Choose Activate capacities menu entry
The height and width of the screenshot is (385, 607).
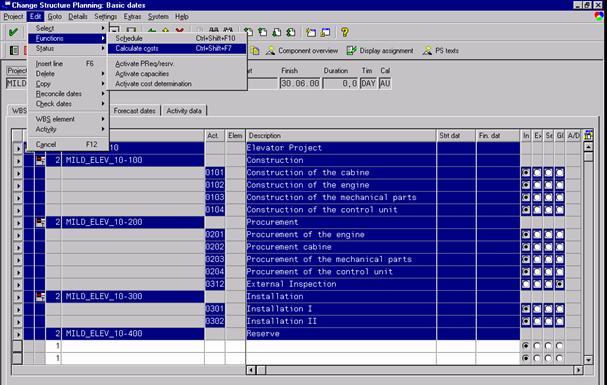tap(177, 74)
